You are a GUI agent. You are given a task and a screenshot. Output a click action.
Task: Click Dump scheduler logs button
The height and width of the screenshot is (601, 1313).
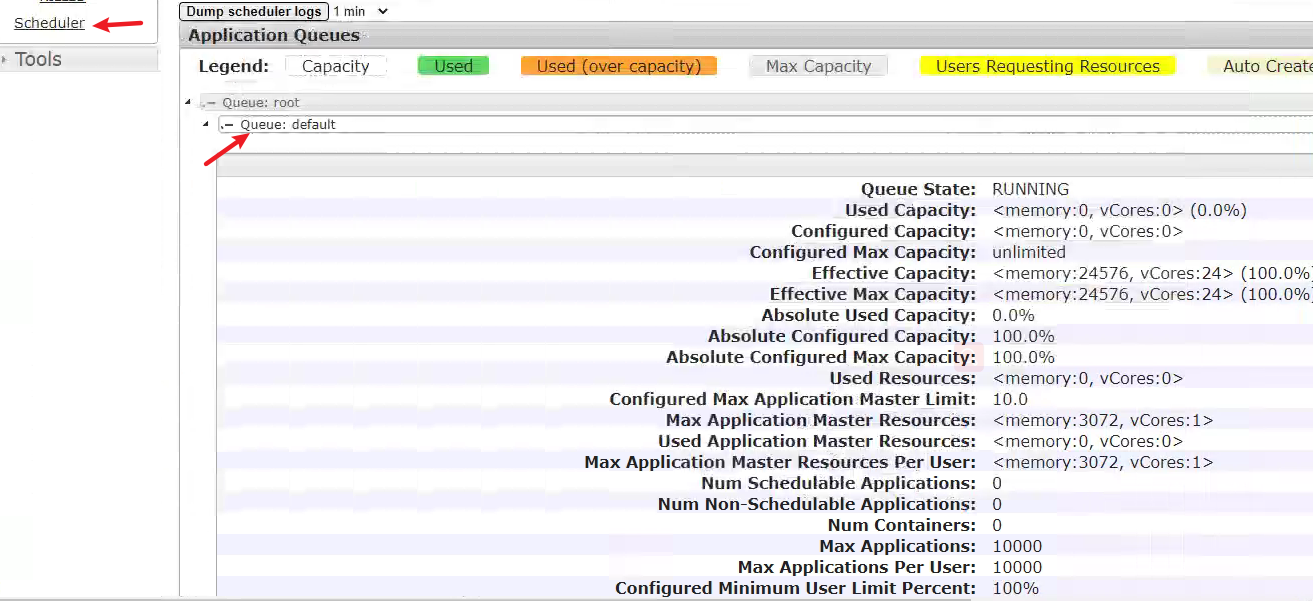click(x=254, y=12)
